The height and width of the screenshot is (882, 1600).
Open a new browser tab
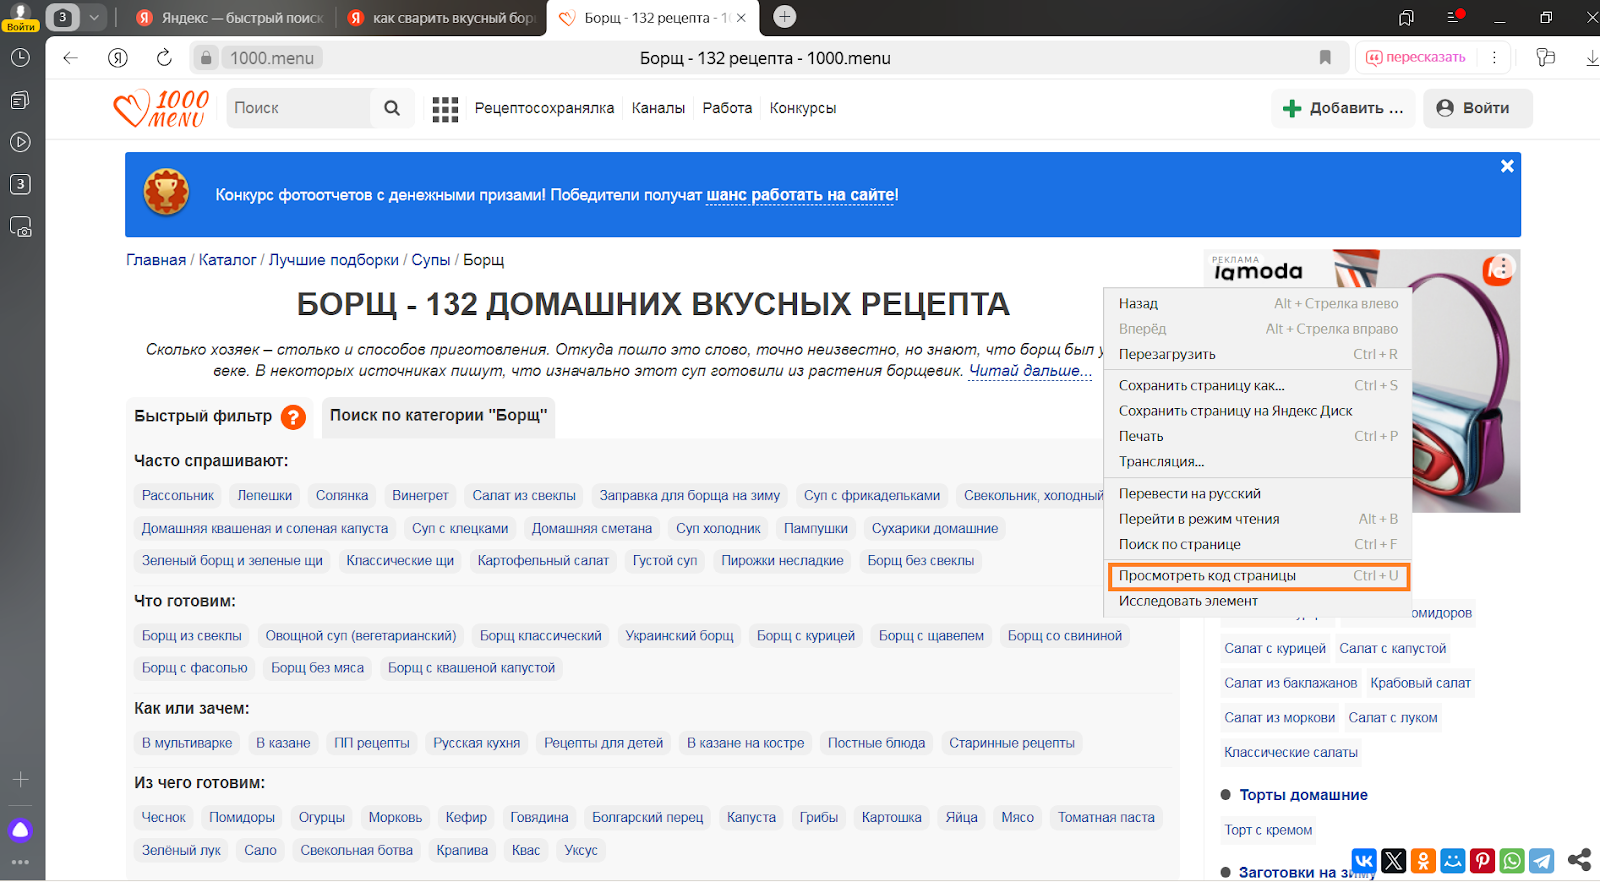coord(785,17)
